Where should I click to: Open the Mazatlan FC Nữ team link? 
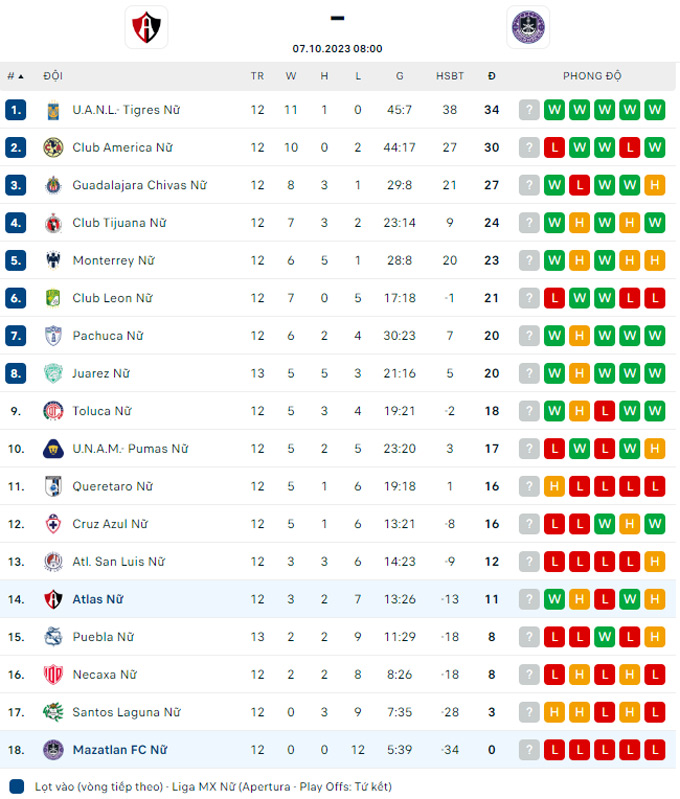pos(120,750)
